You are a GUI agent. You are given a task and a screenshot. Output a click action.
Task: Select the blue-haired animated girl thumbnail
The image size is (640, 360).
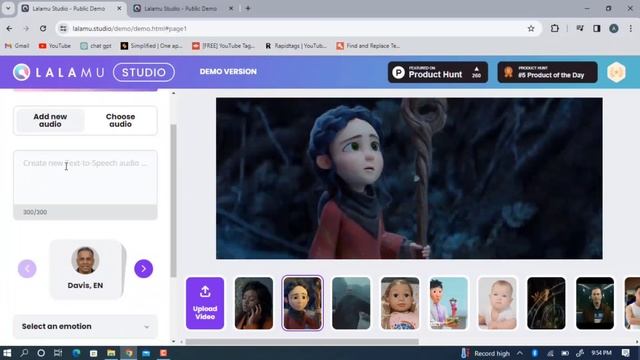click(x=302, y=303)
